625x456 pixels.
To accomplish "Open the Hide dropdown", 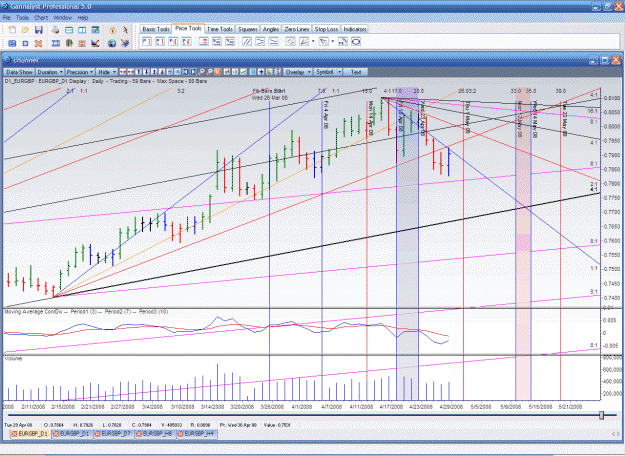I will click(x=107, y=72).
